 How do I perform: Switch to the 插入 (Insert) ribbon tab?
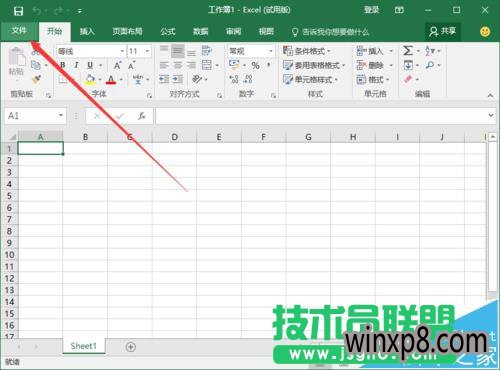[x=87, y=32]
